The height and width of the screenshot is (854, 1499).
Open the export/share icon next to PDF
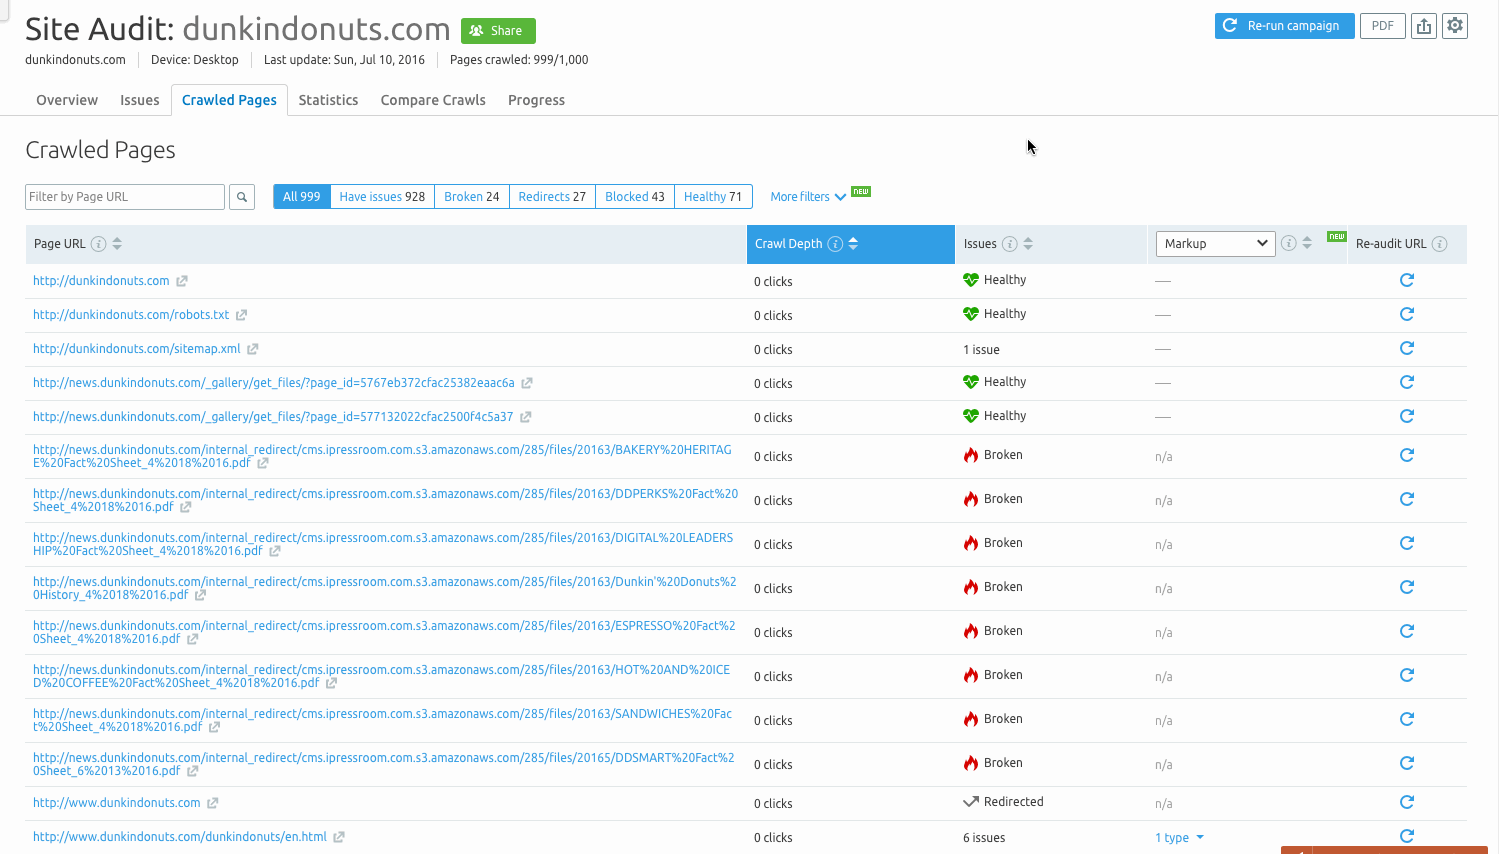(x=1424, y=26)
